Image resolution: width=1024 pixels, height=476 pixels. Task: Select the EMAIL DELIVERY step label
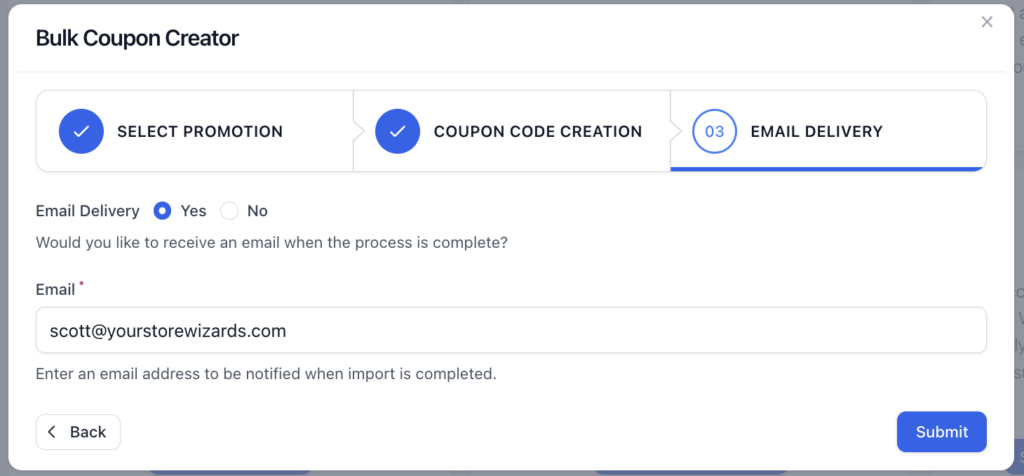(816, 131)
